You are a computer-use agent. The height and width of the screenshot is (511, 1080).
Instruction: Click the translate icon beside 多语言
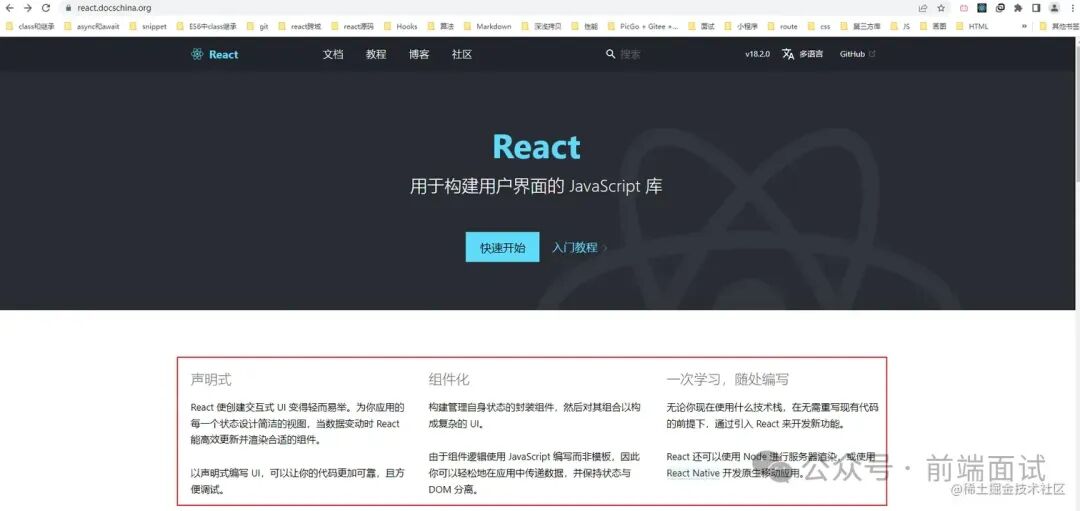[x=789, y=54]
